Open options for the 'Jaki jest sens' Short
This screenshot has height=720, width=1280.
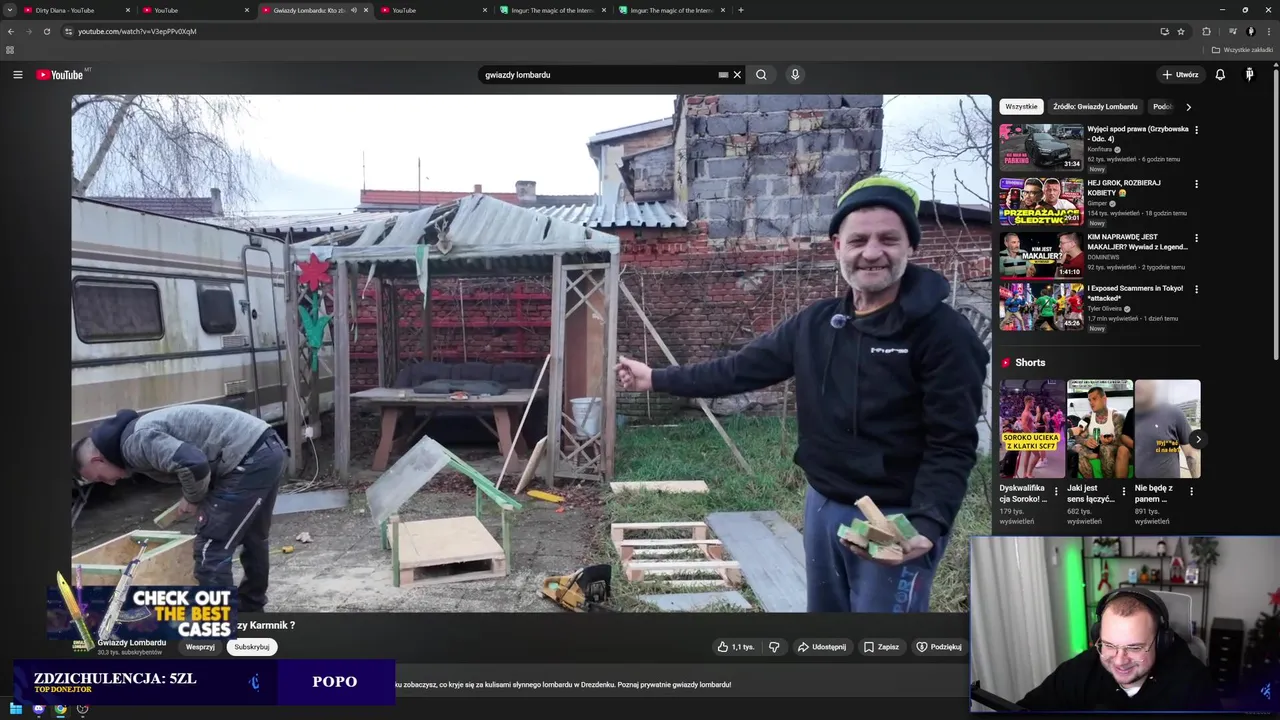(1123, 491)
